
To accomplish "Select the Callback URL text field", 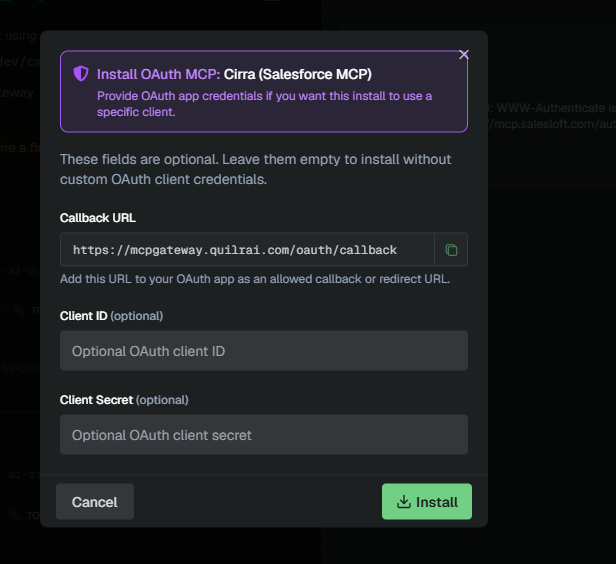I will pyautogui.click(x=247, y=250).
